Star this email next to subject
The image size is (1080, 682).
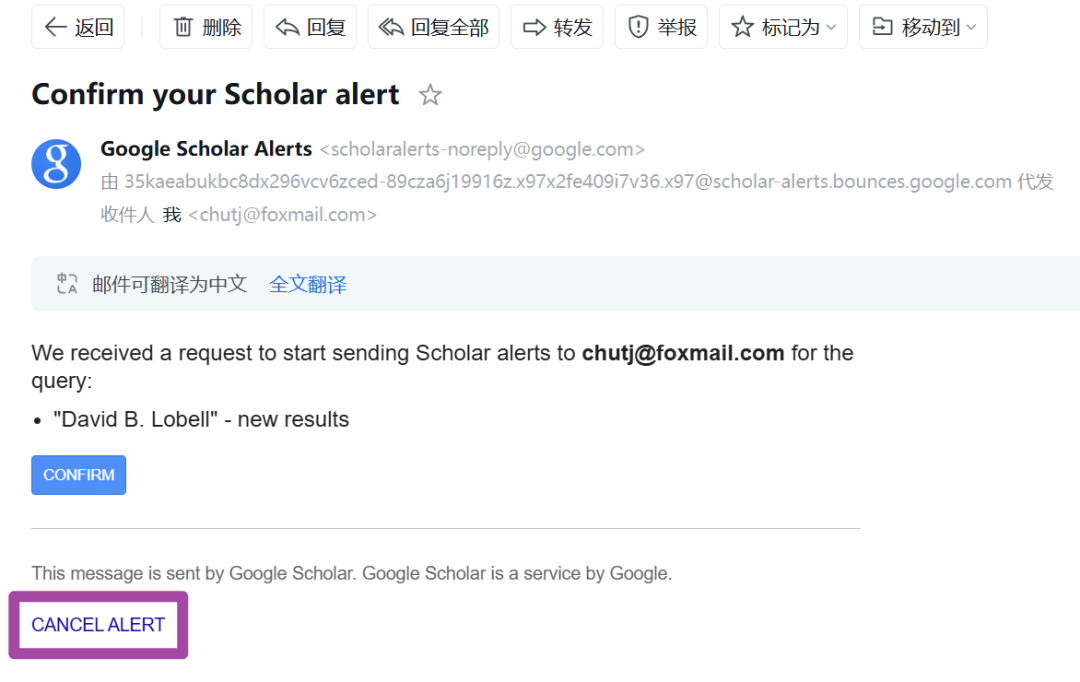tap(430, 94)
